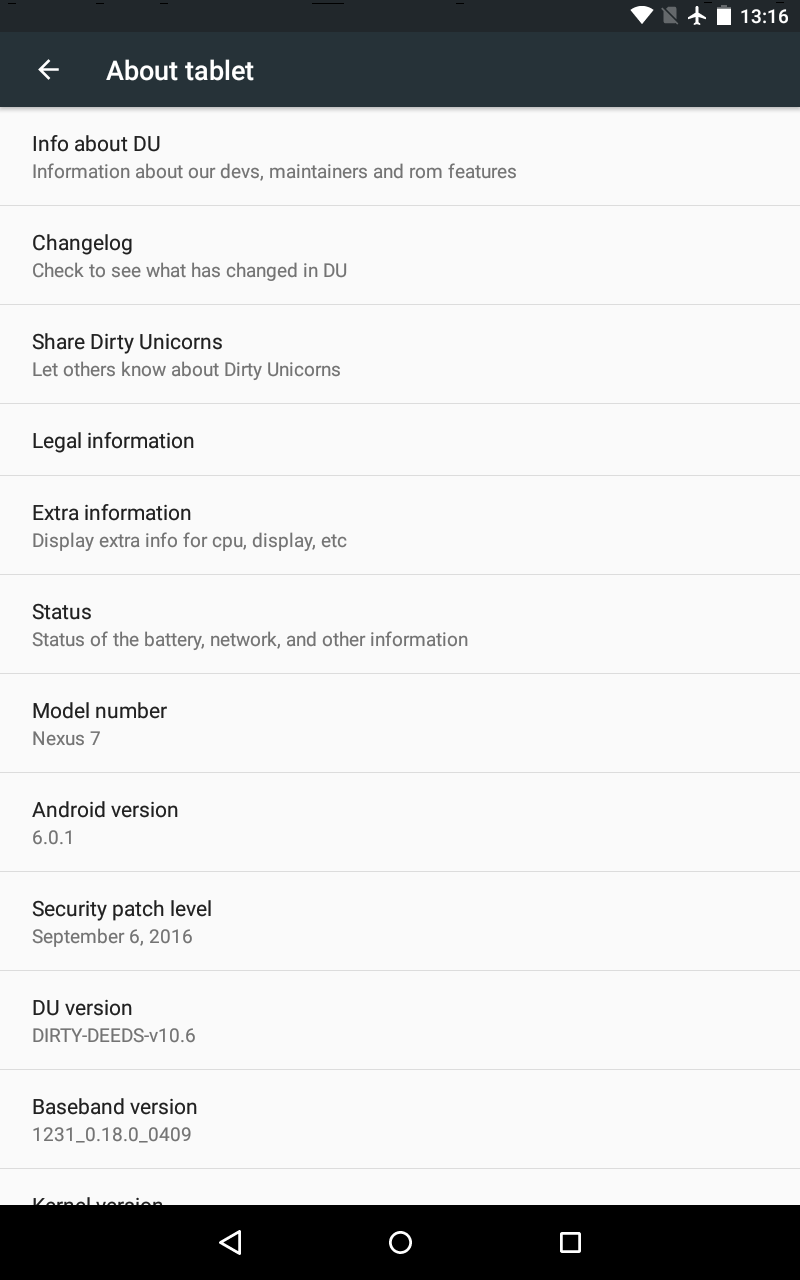
Task: Open Legal information
Action: (400, 440)
